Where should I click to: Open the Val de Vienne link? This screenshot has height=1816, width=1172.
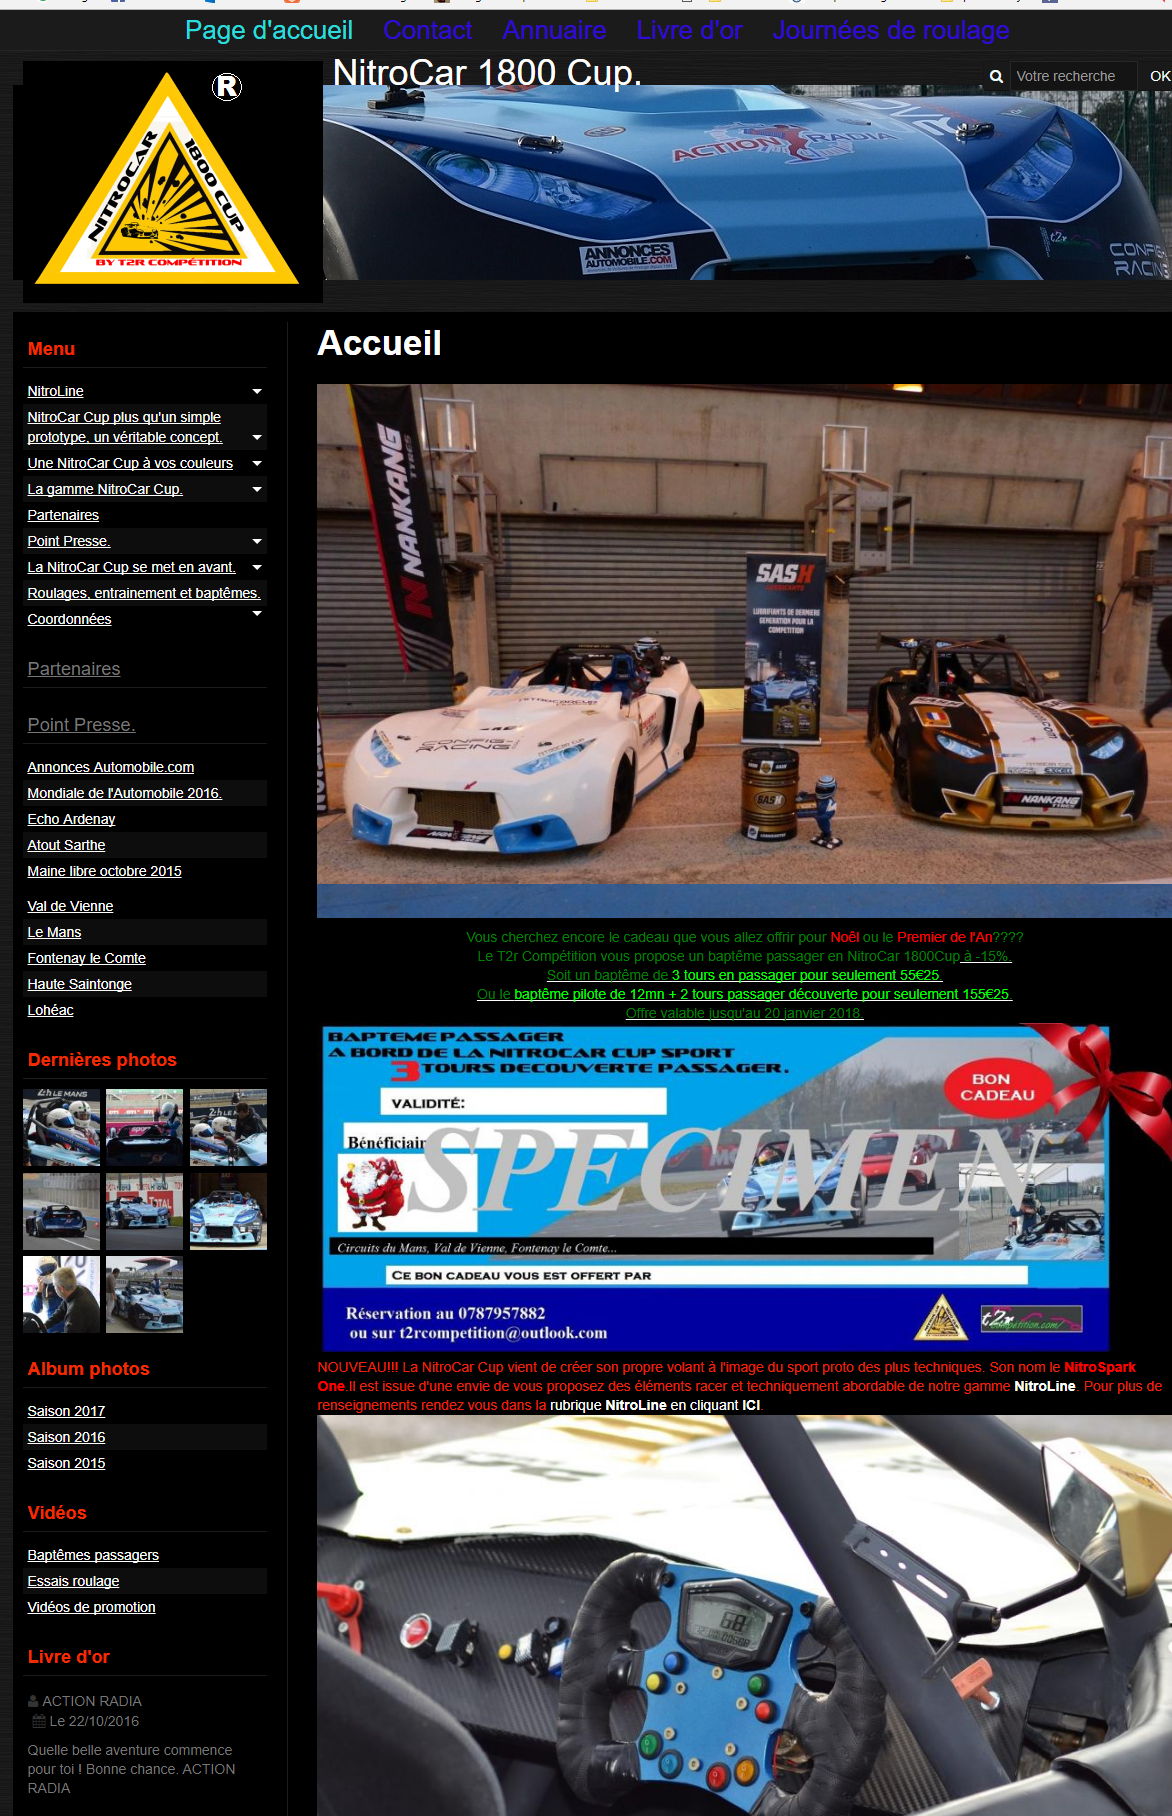(x=70, y=906)
